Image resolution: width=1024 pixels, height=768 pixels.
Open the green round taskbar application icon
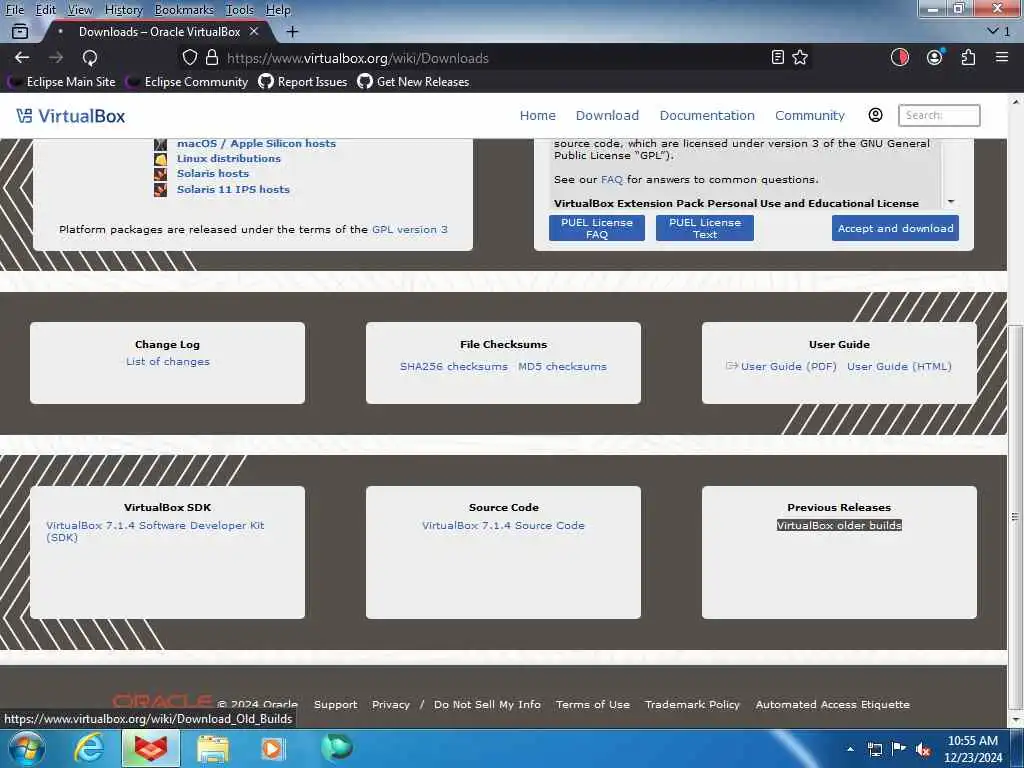tap(337, 747)
